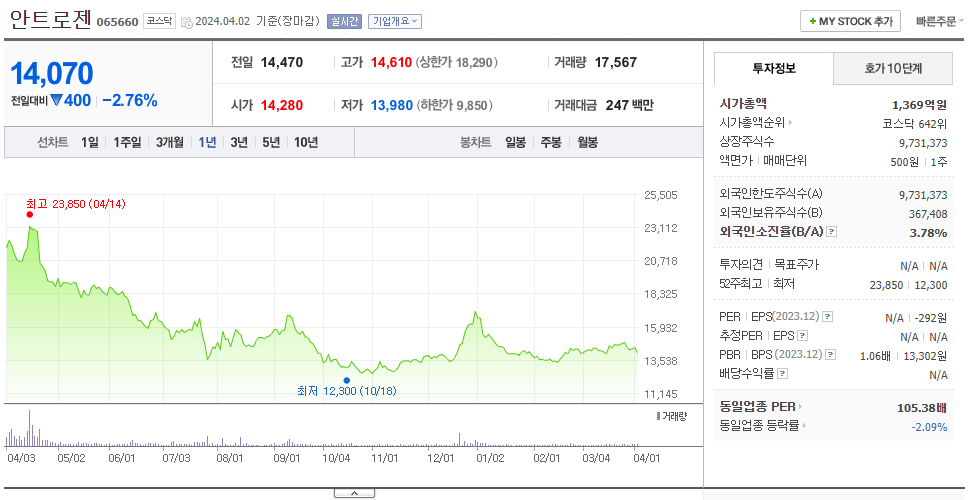
Task: Click the help icon next to PBR BPS(2023.12)
Action: (x=831, y=355)
